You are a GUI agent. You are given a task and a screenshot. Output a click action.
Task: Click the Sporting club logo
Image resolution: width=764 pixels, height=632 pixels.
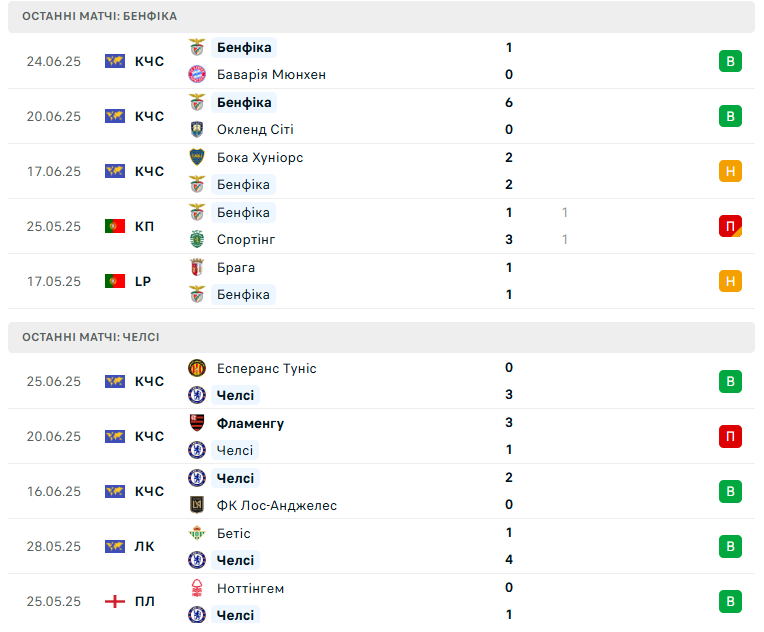(197, 239)
